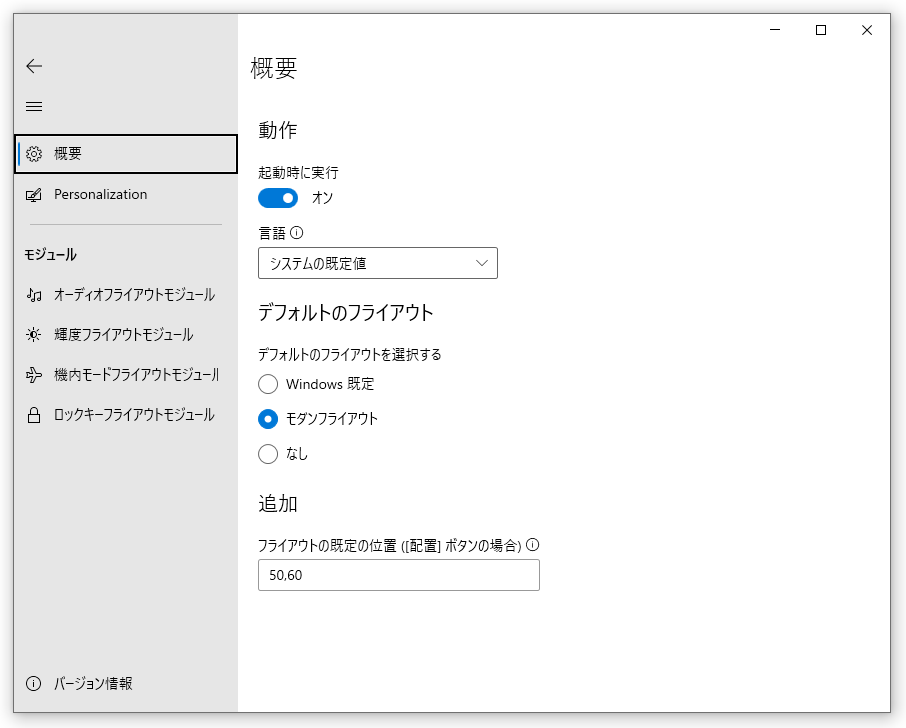This screenshot has height=728, width=906.
Task: Open 輝度フライアウトモジュール settings
Action: (126, 335)
